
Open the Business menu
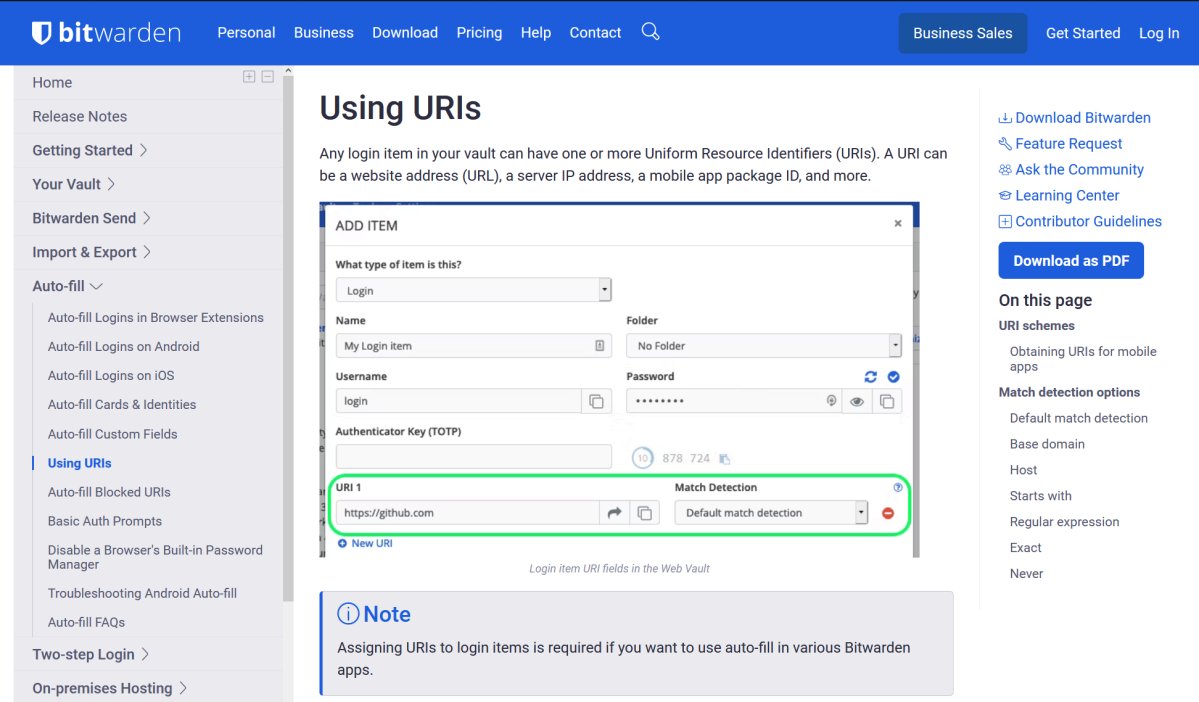323,33
